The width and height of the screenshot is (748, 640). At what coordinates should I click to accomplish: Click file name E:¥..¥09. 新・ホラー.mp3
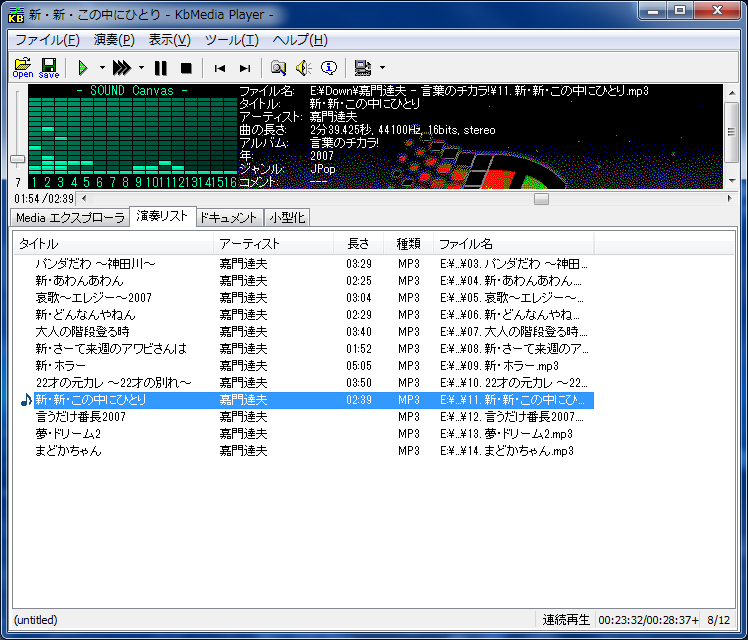pyautogui.click(x=499, y=366)
